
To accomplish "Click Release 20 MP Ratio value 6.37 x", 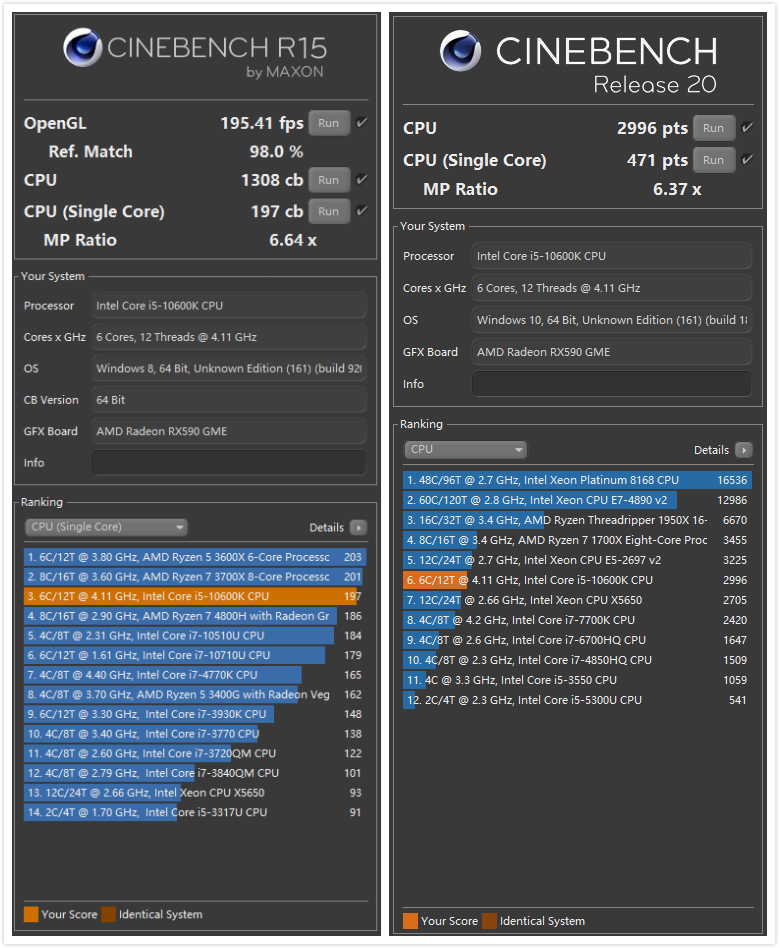I will pos(677,190).
